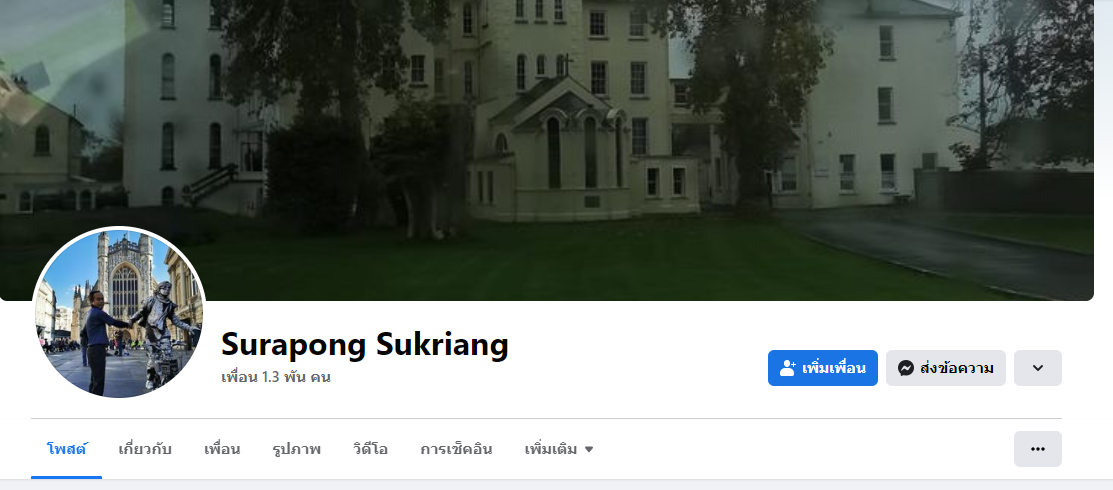Click the add-person icon on เพิ่มเพื่อน
Viewport: 1113px width, 490px height.
tap(787, 368)
